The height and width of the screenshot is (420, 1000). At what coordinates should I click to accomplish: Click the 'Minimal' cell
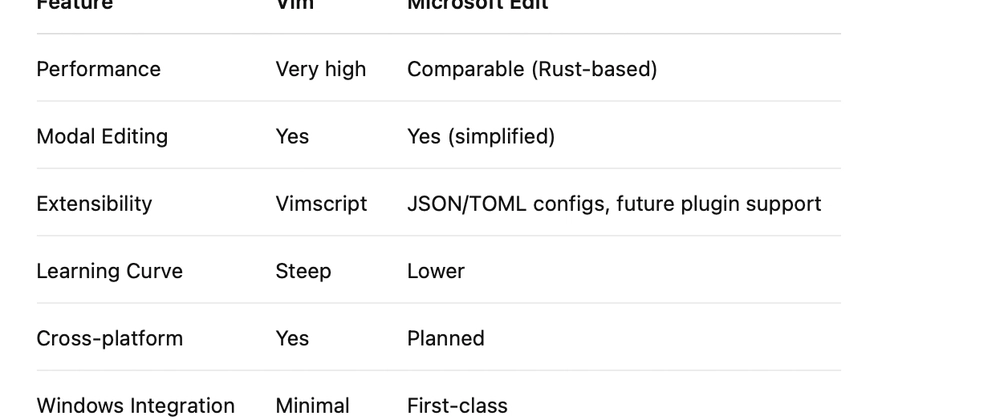[312, 406]
